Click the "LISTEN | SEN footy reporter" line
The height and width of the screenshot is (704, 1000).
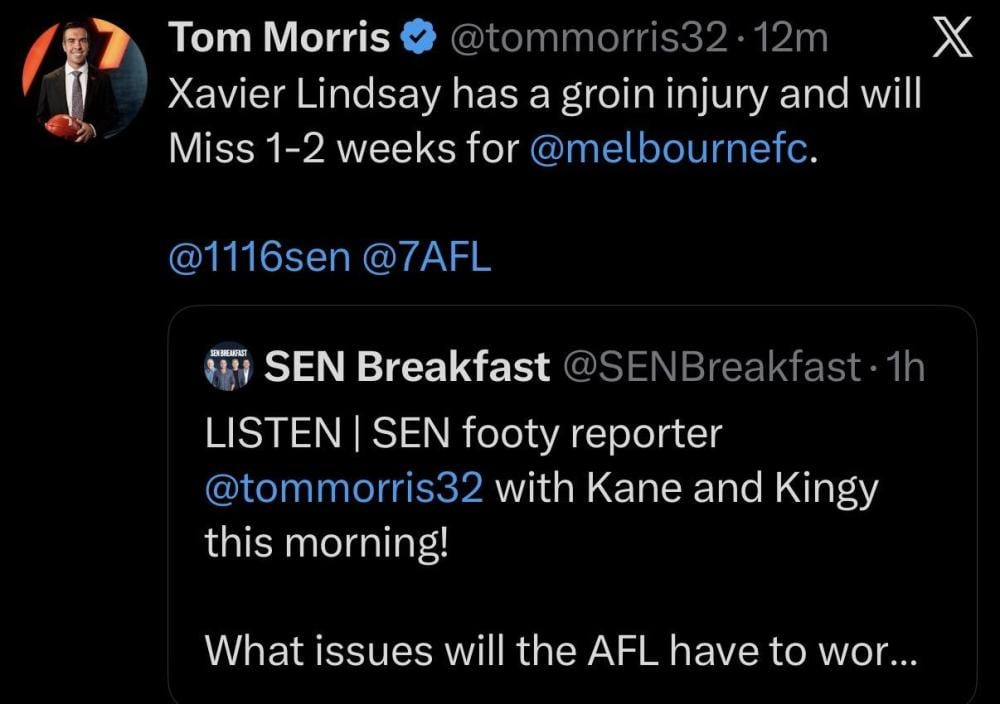point(462,434)
